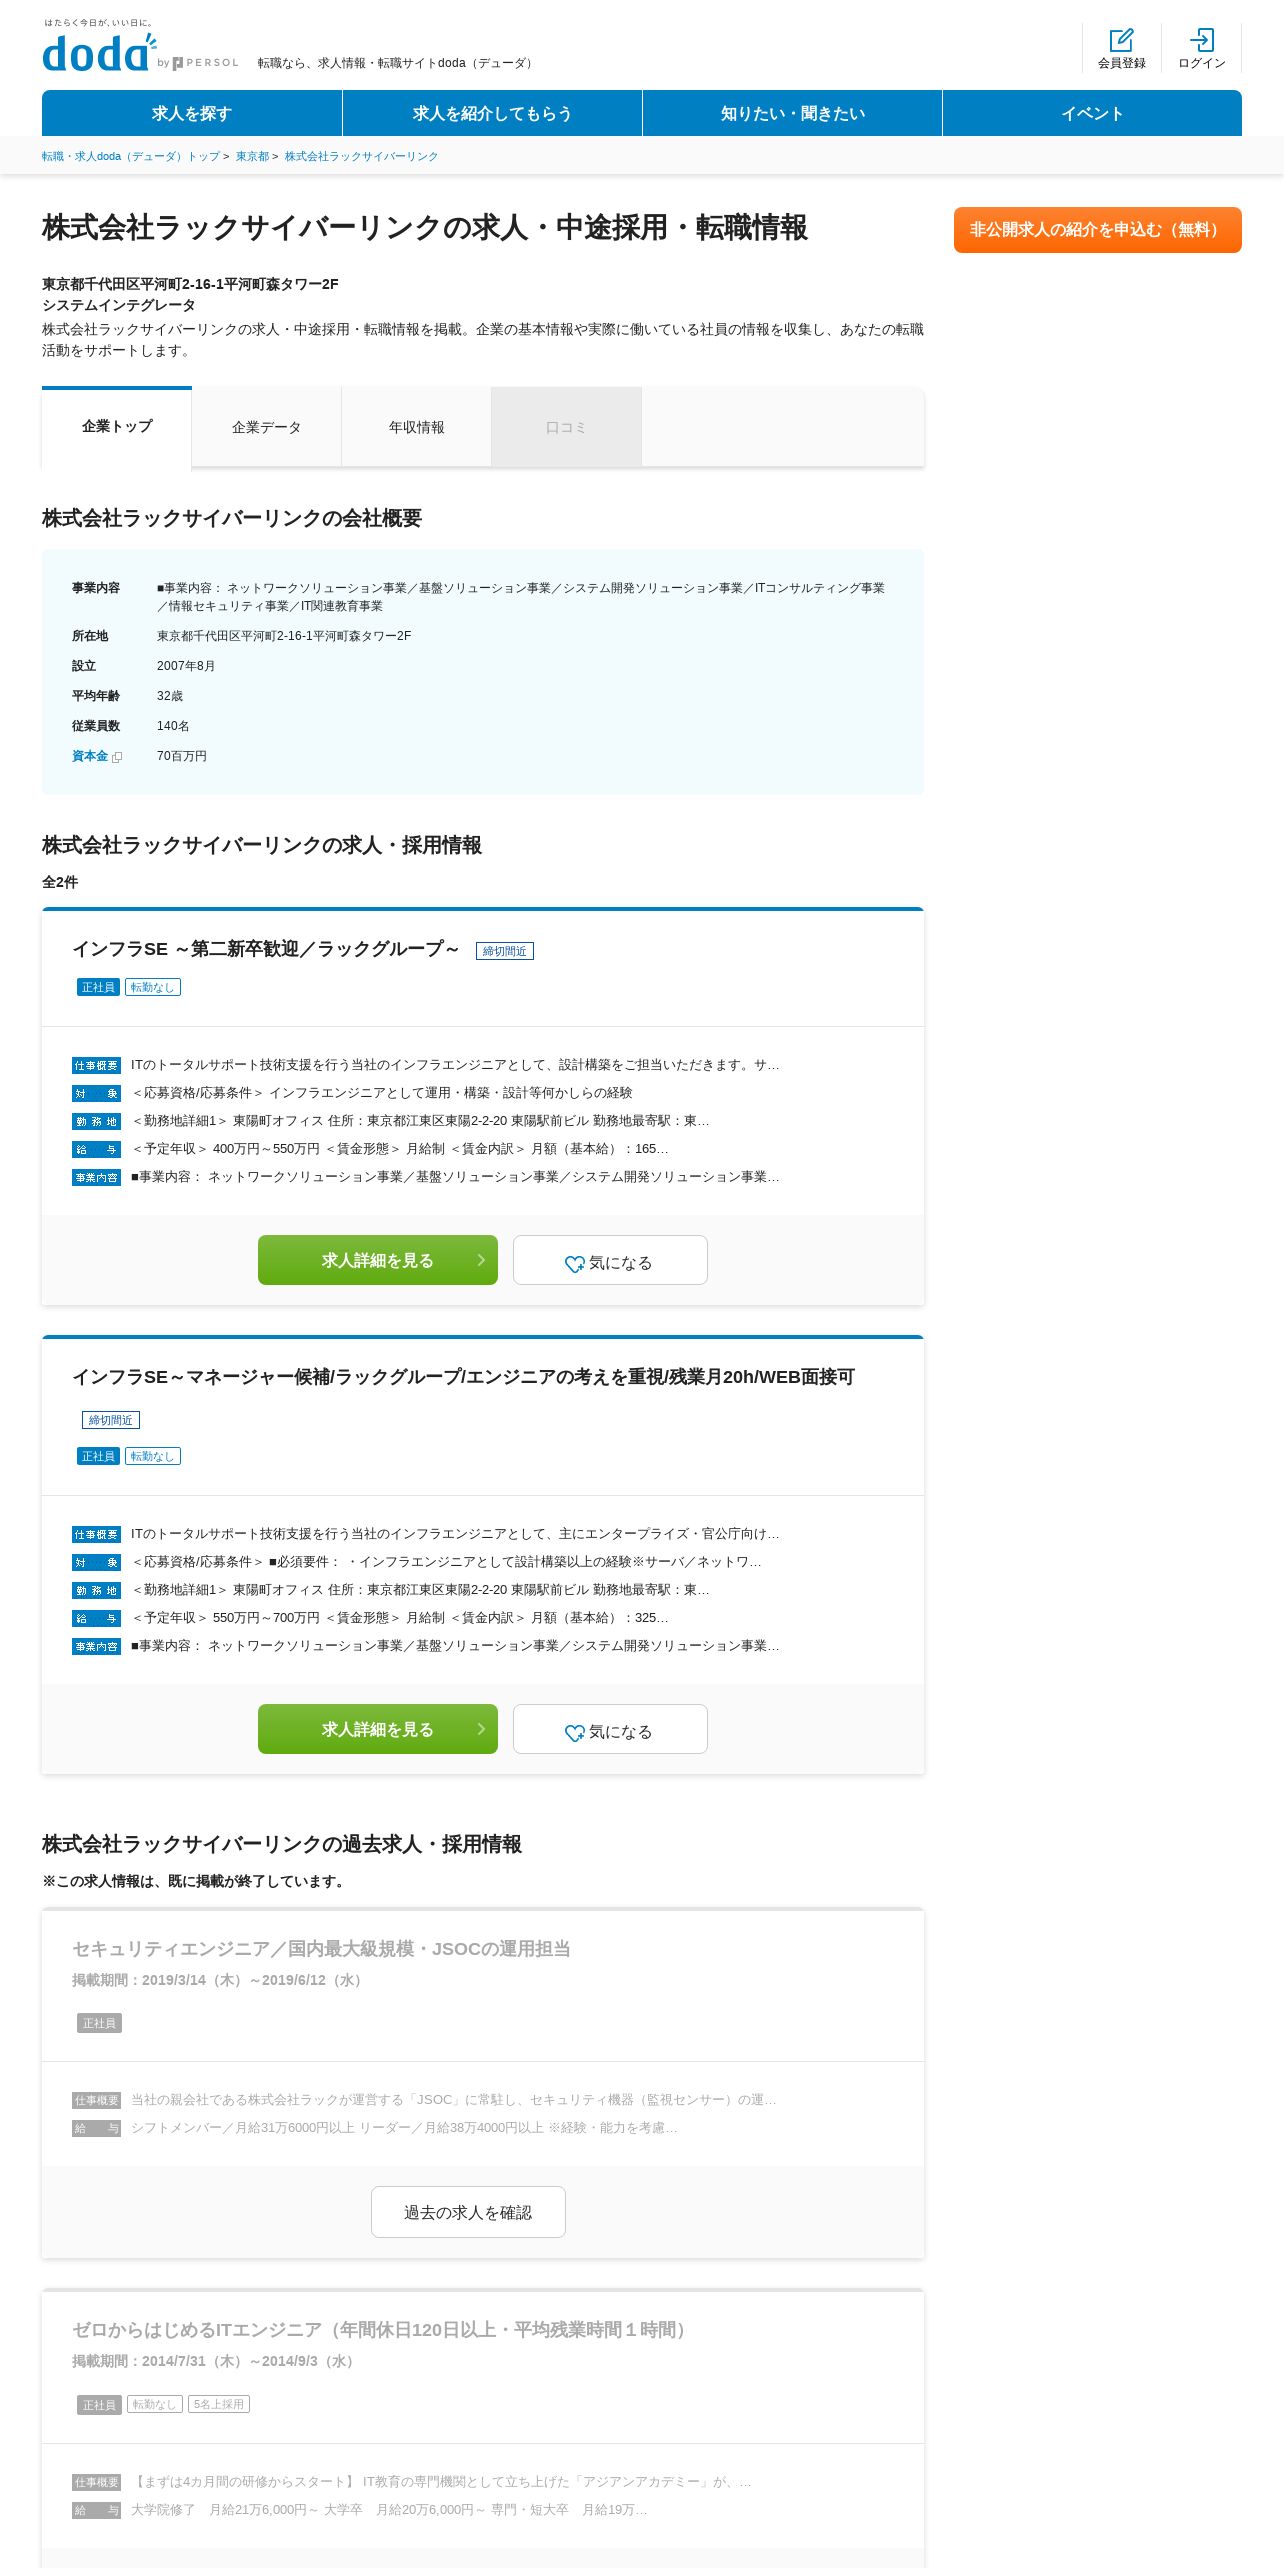Viewport: 1284px width, 2568px height.
Task: Click the 転職・求人doda トップ breadcrumb link
Action: [131, 156]
